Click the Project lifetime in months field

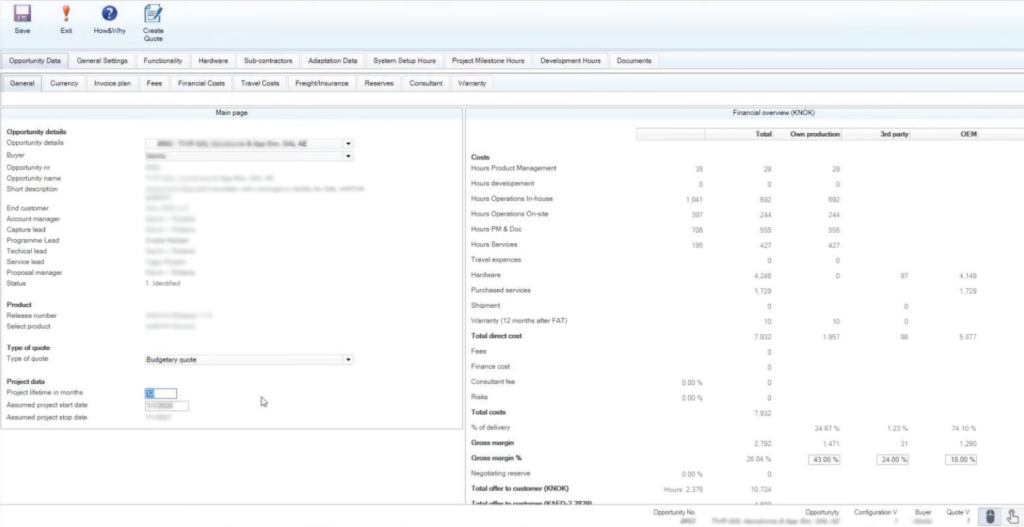pyautogui.click(x=161, y=394)
